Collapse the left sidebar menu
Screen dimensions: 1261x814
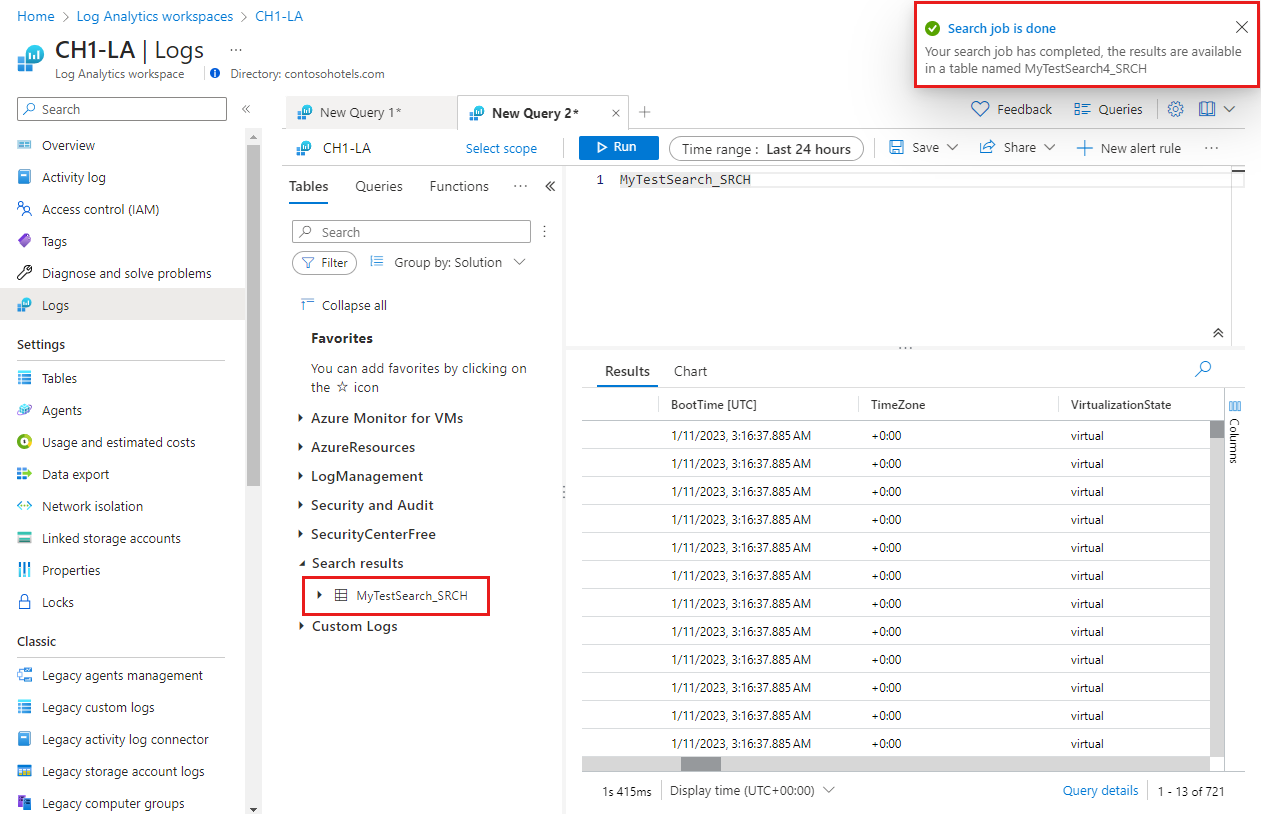click(246, 109)
